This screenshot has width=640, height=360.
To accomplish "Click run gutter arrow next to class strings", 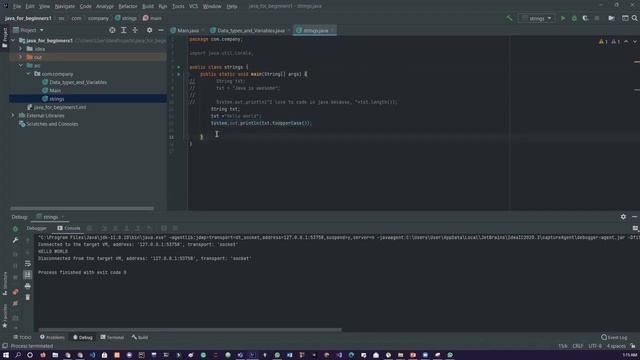I will [x=178, y=67].
